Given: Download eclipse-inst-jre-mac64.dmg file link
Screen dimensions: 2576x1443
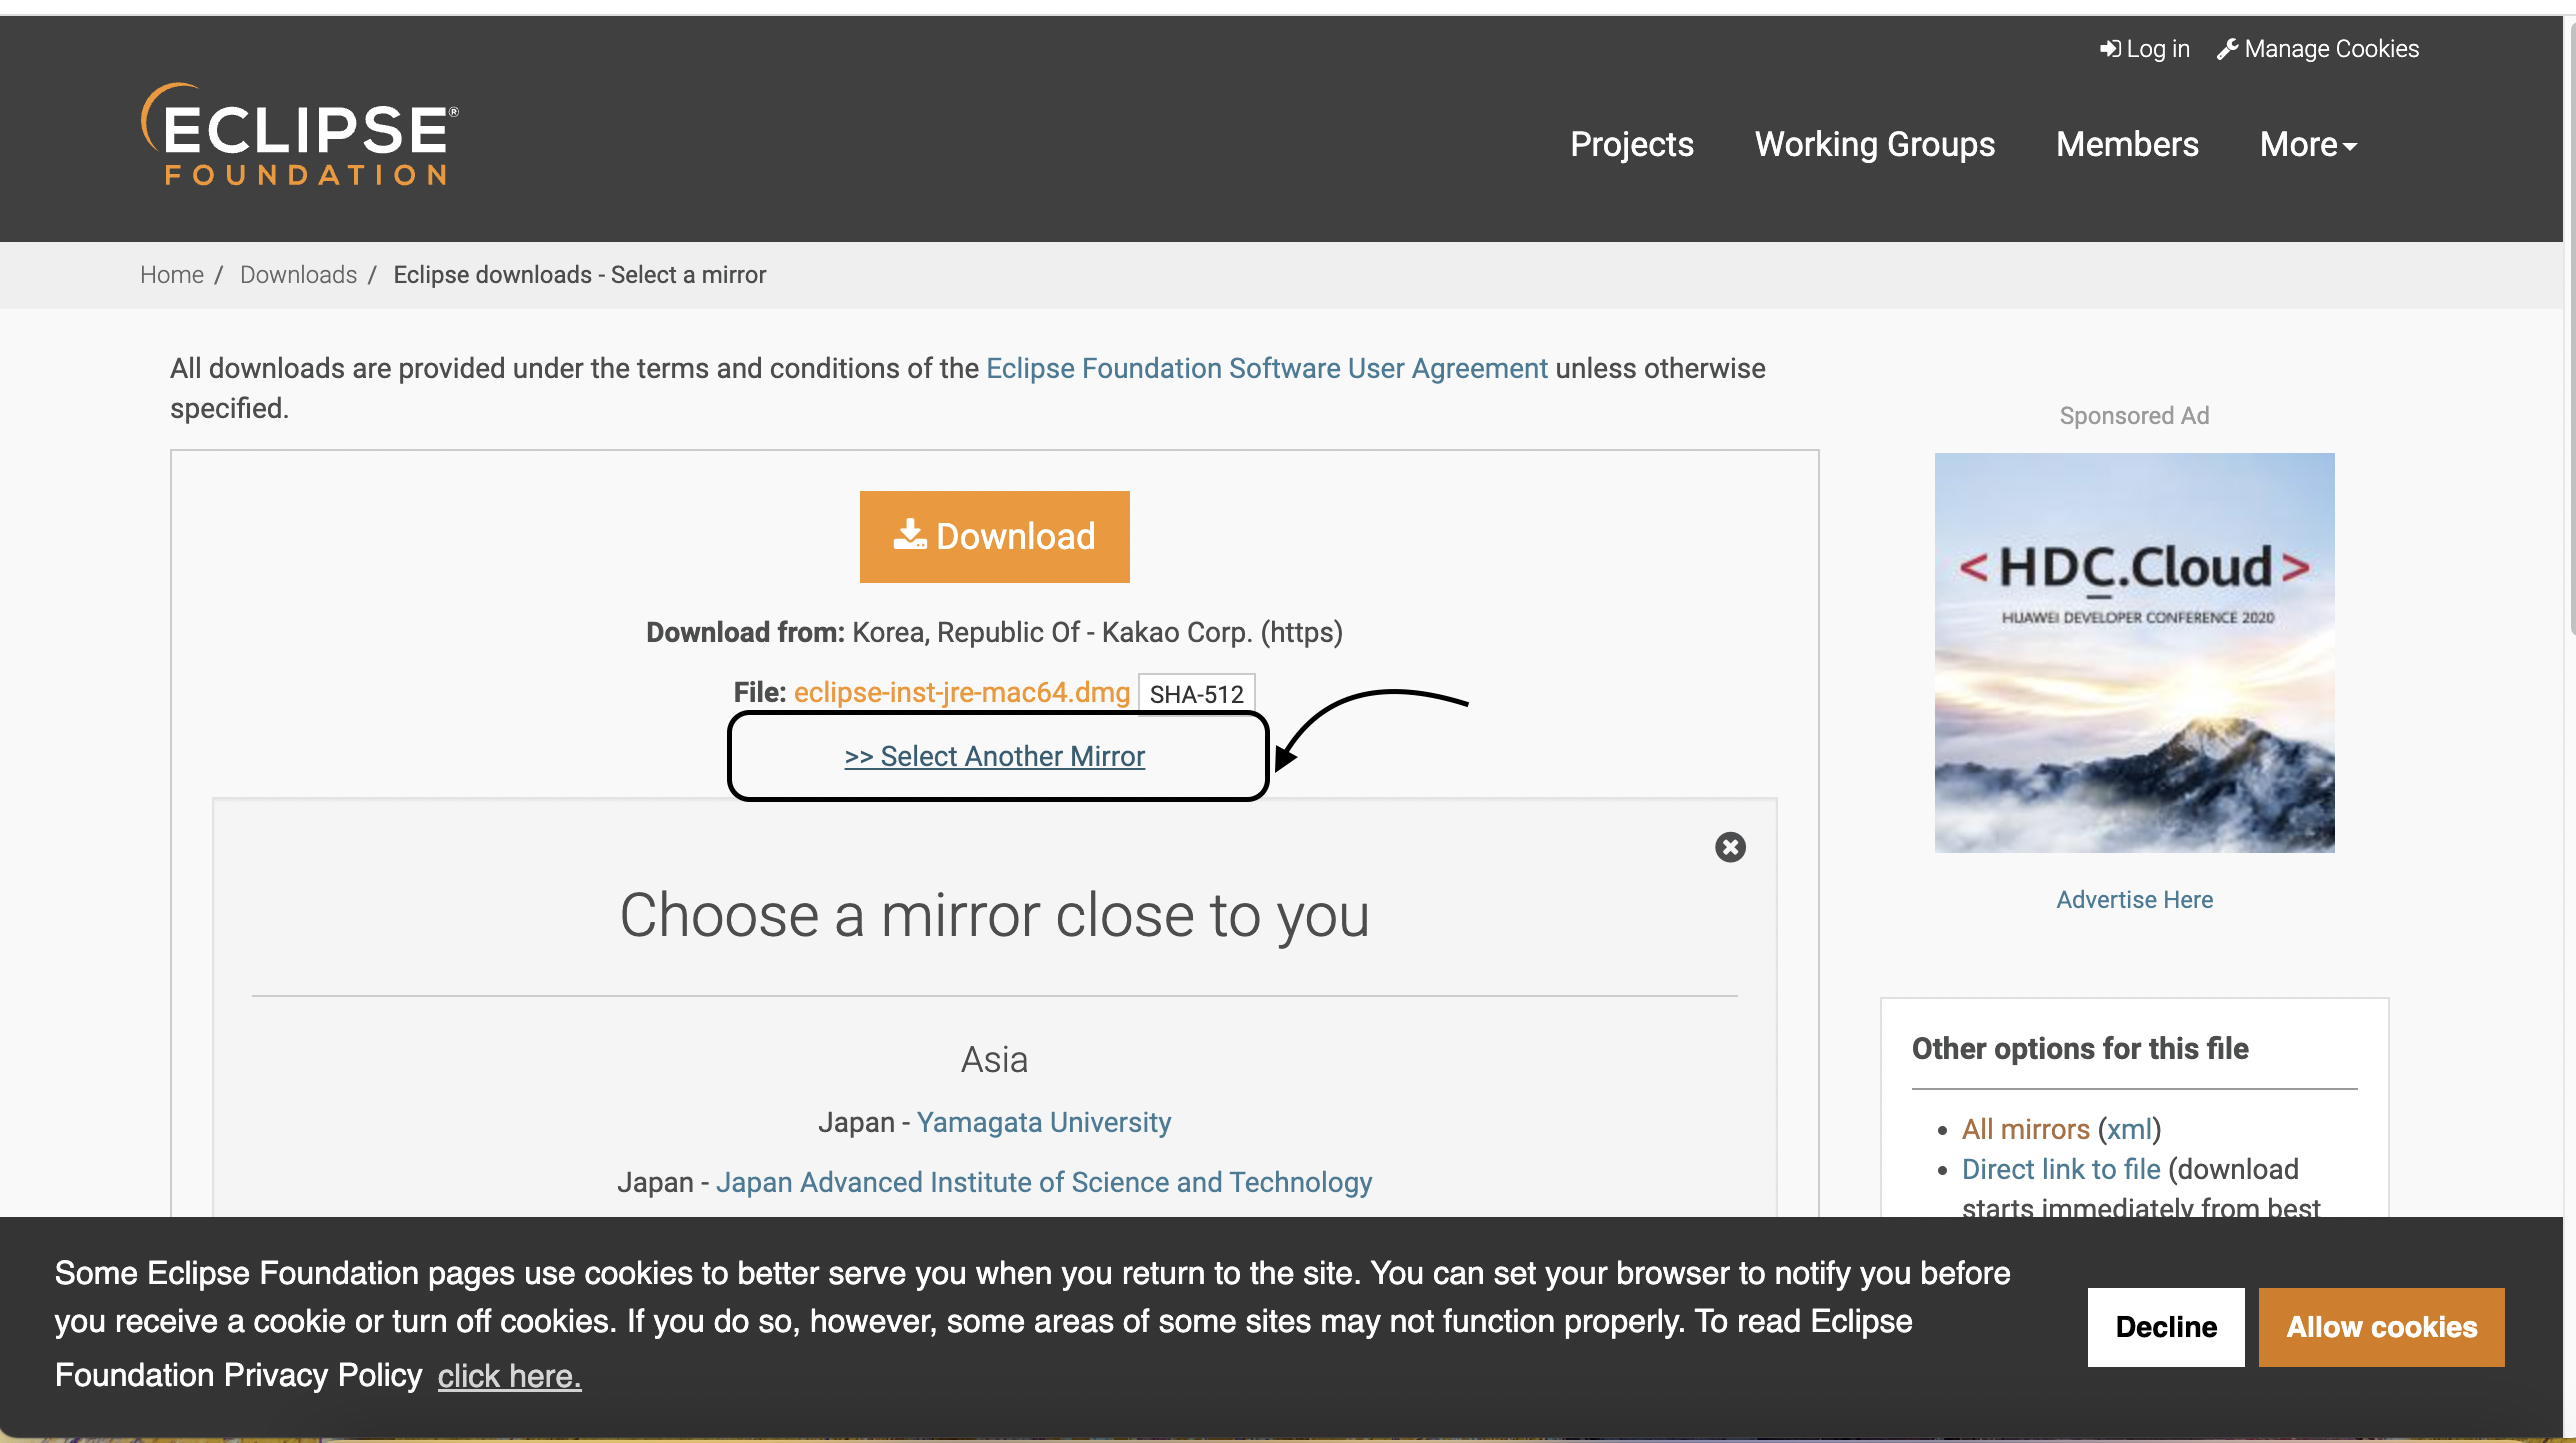Looking at the screenshot, I should click(961, 692).
